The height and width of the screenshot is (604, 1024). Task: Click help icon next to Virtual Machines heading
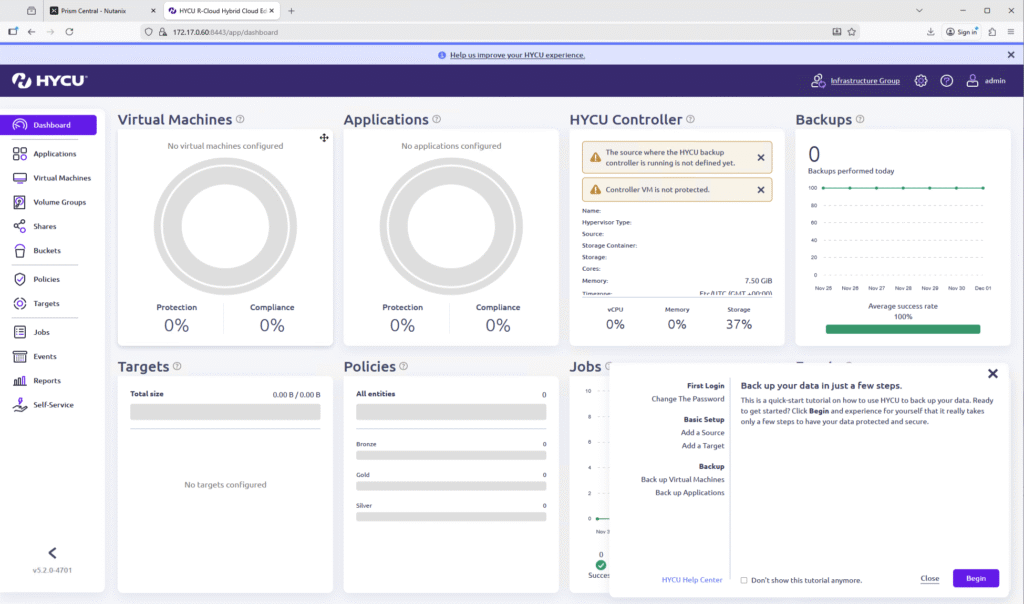point(240,119)
